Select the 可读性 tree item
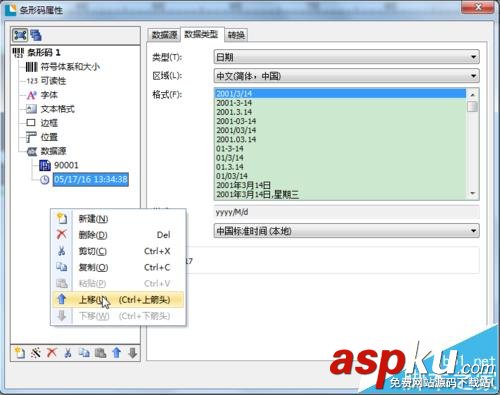The height and width of the screenshot is (395, 500). coord(53,81)
